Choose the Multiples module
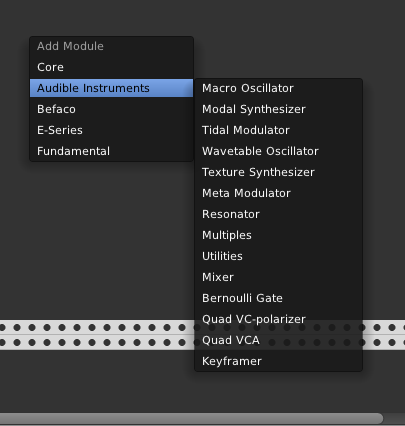 point(278,235)
